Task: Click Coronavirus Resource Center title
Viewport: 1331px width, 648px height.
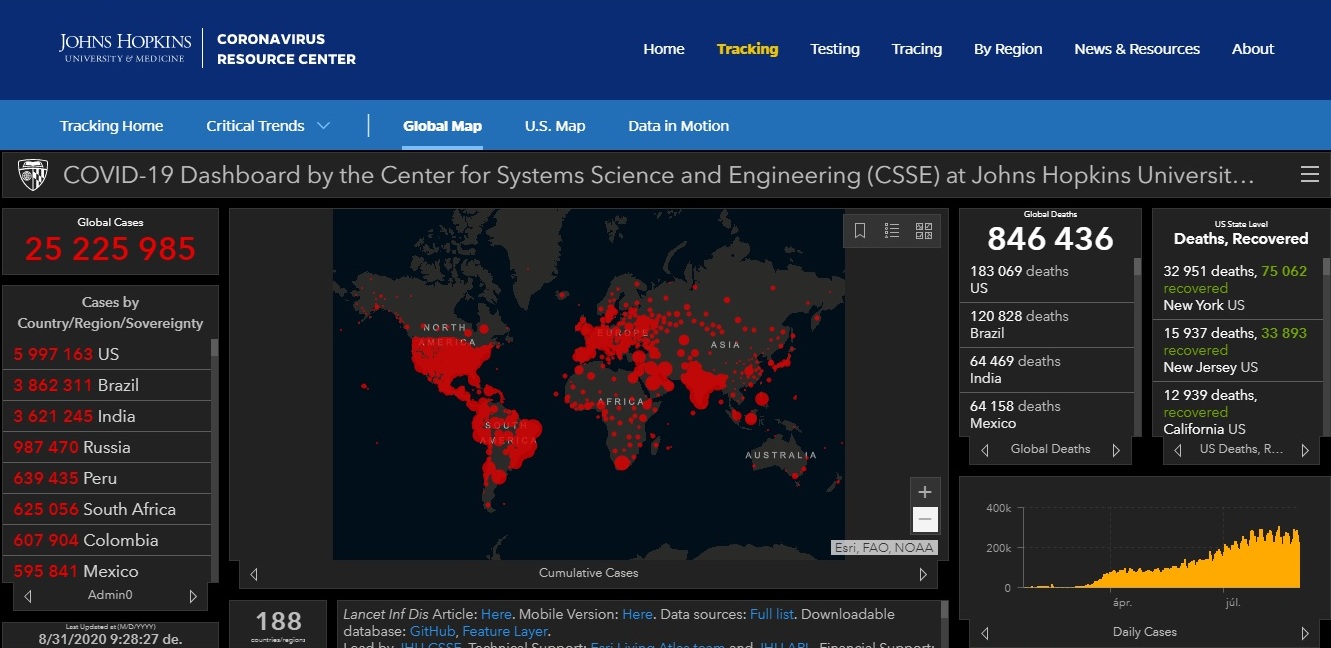Action: pyautogui.click(x=286, y=49)
